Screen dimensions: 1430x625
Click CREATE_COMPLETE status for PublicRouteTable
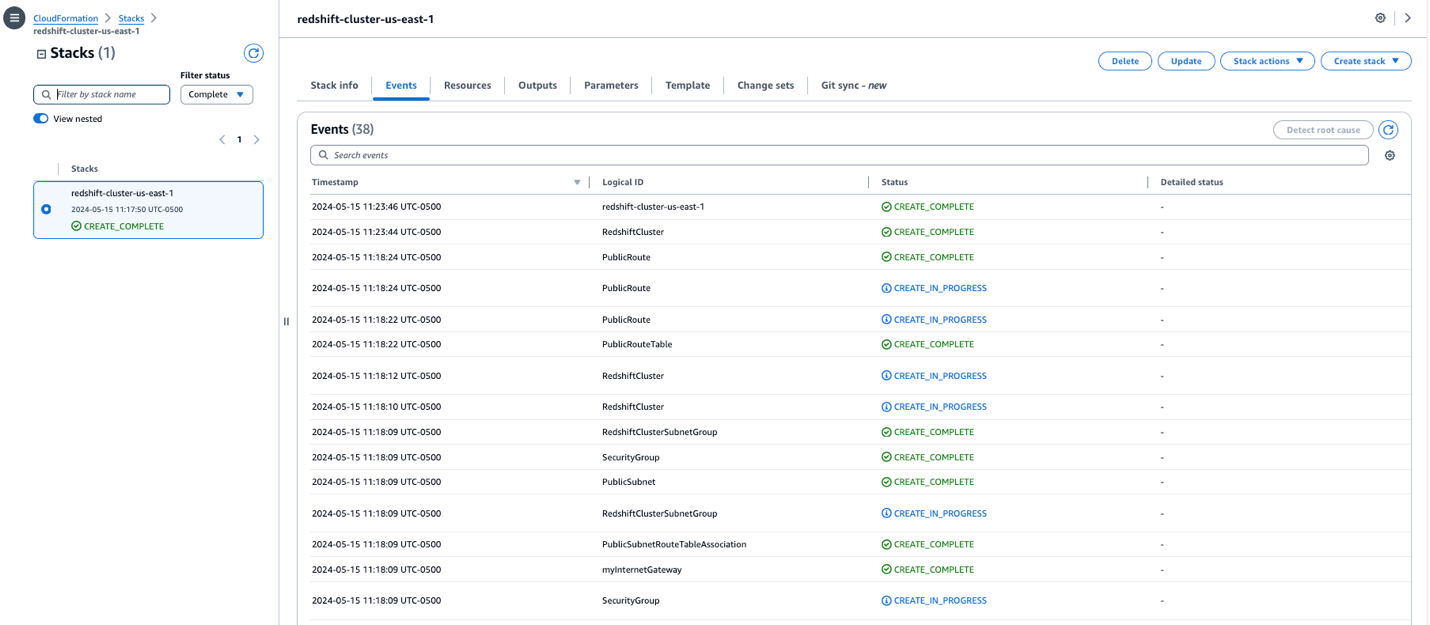point(927,344)
